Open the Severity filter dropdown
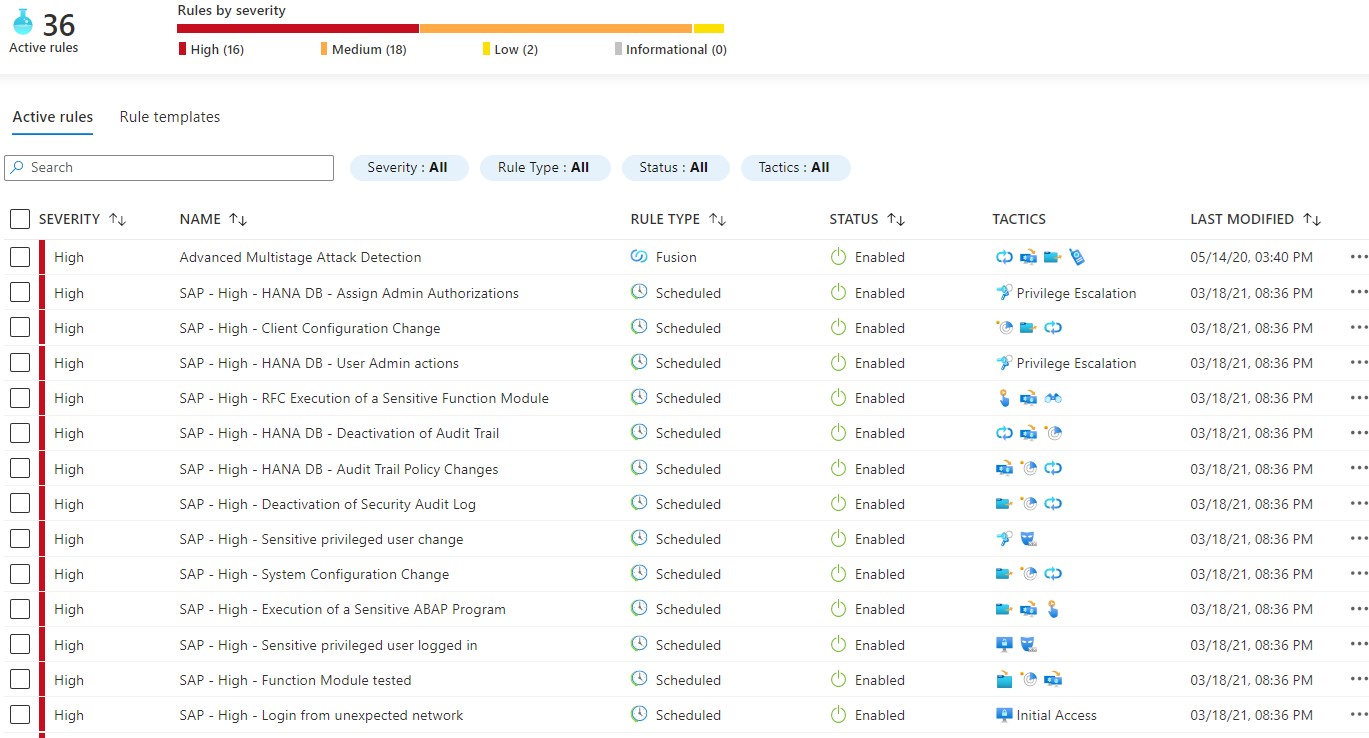Screen dimensions: 1369x738 coord(409,168)
